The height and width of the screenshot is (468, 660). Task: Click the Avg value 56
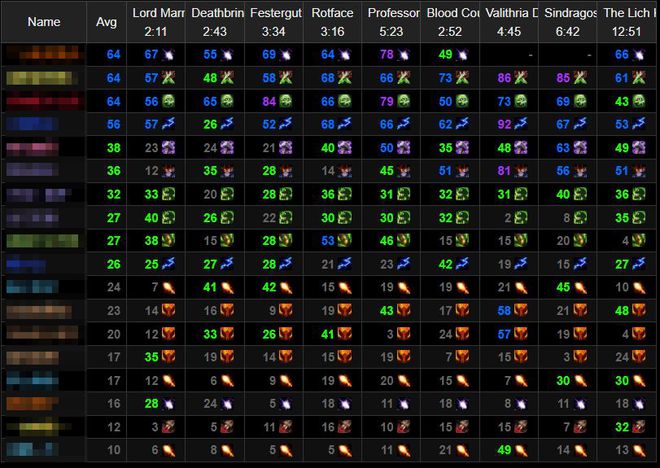113,124
